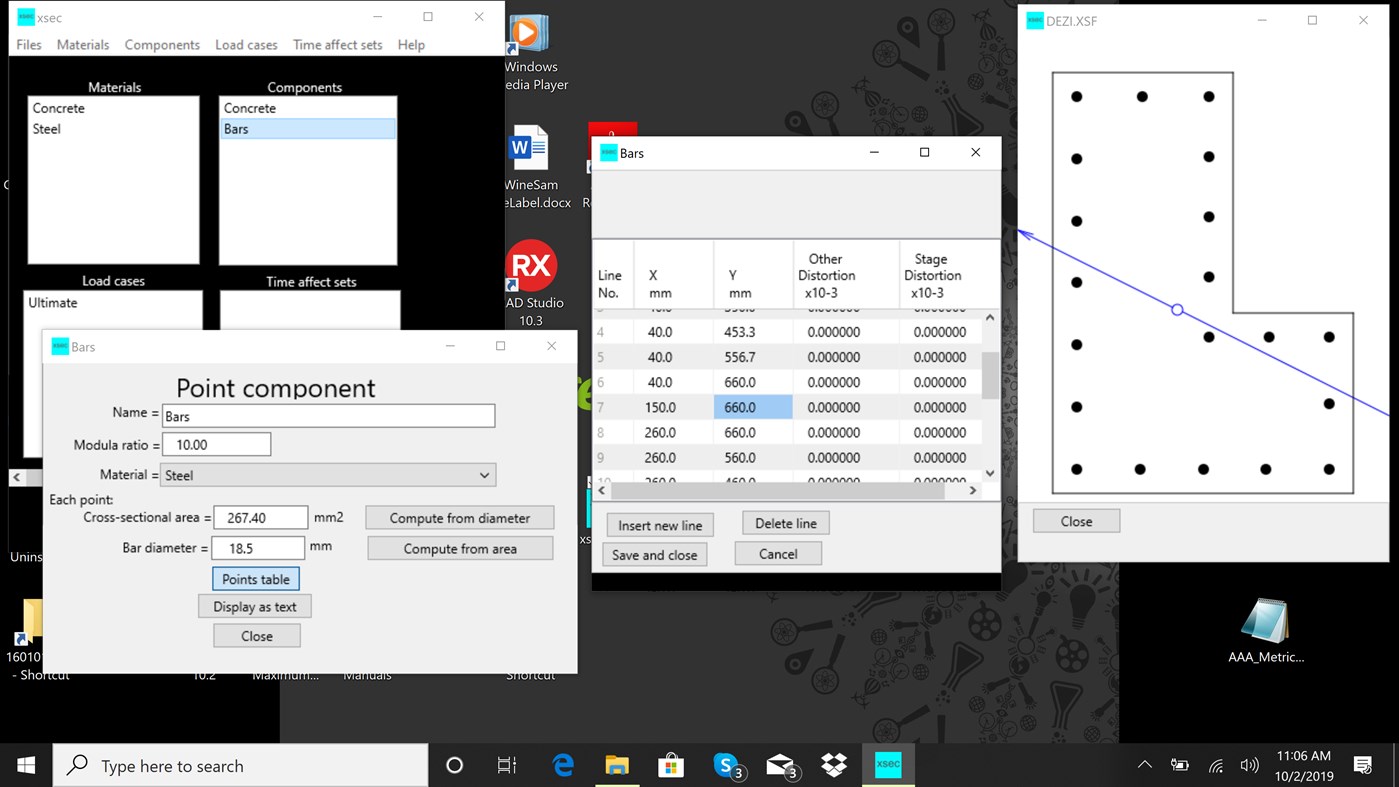Select Concrete in the Materials list
This screenshot has height=787, width=1399.
click(58, 107)
